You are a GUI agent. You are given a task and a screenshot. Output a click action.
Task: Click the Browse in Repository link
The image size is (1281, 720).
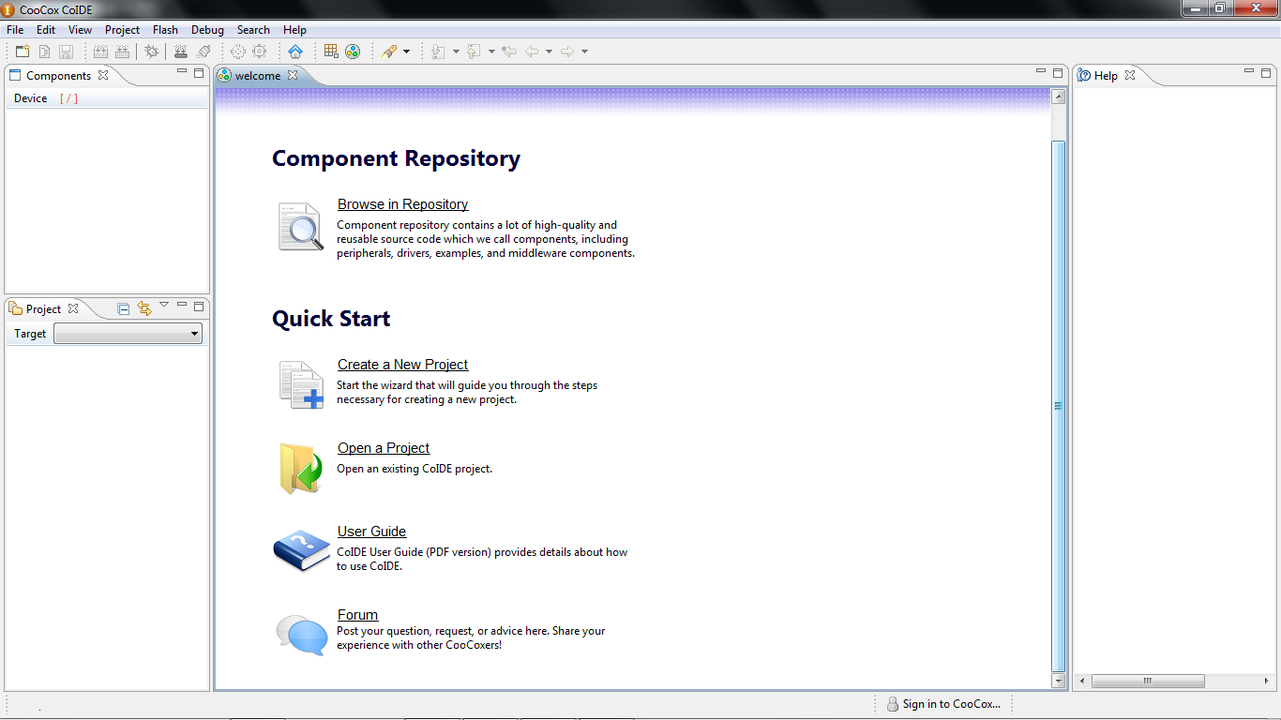[403, 204]
